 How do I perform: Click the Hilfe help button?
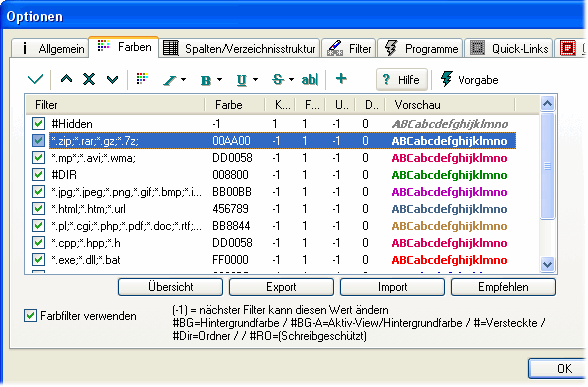coord(402,80)
